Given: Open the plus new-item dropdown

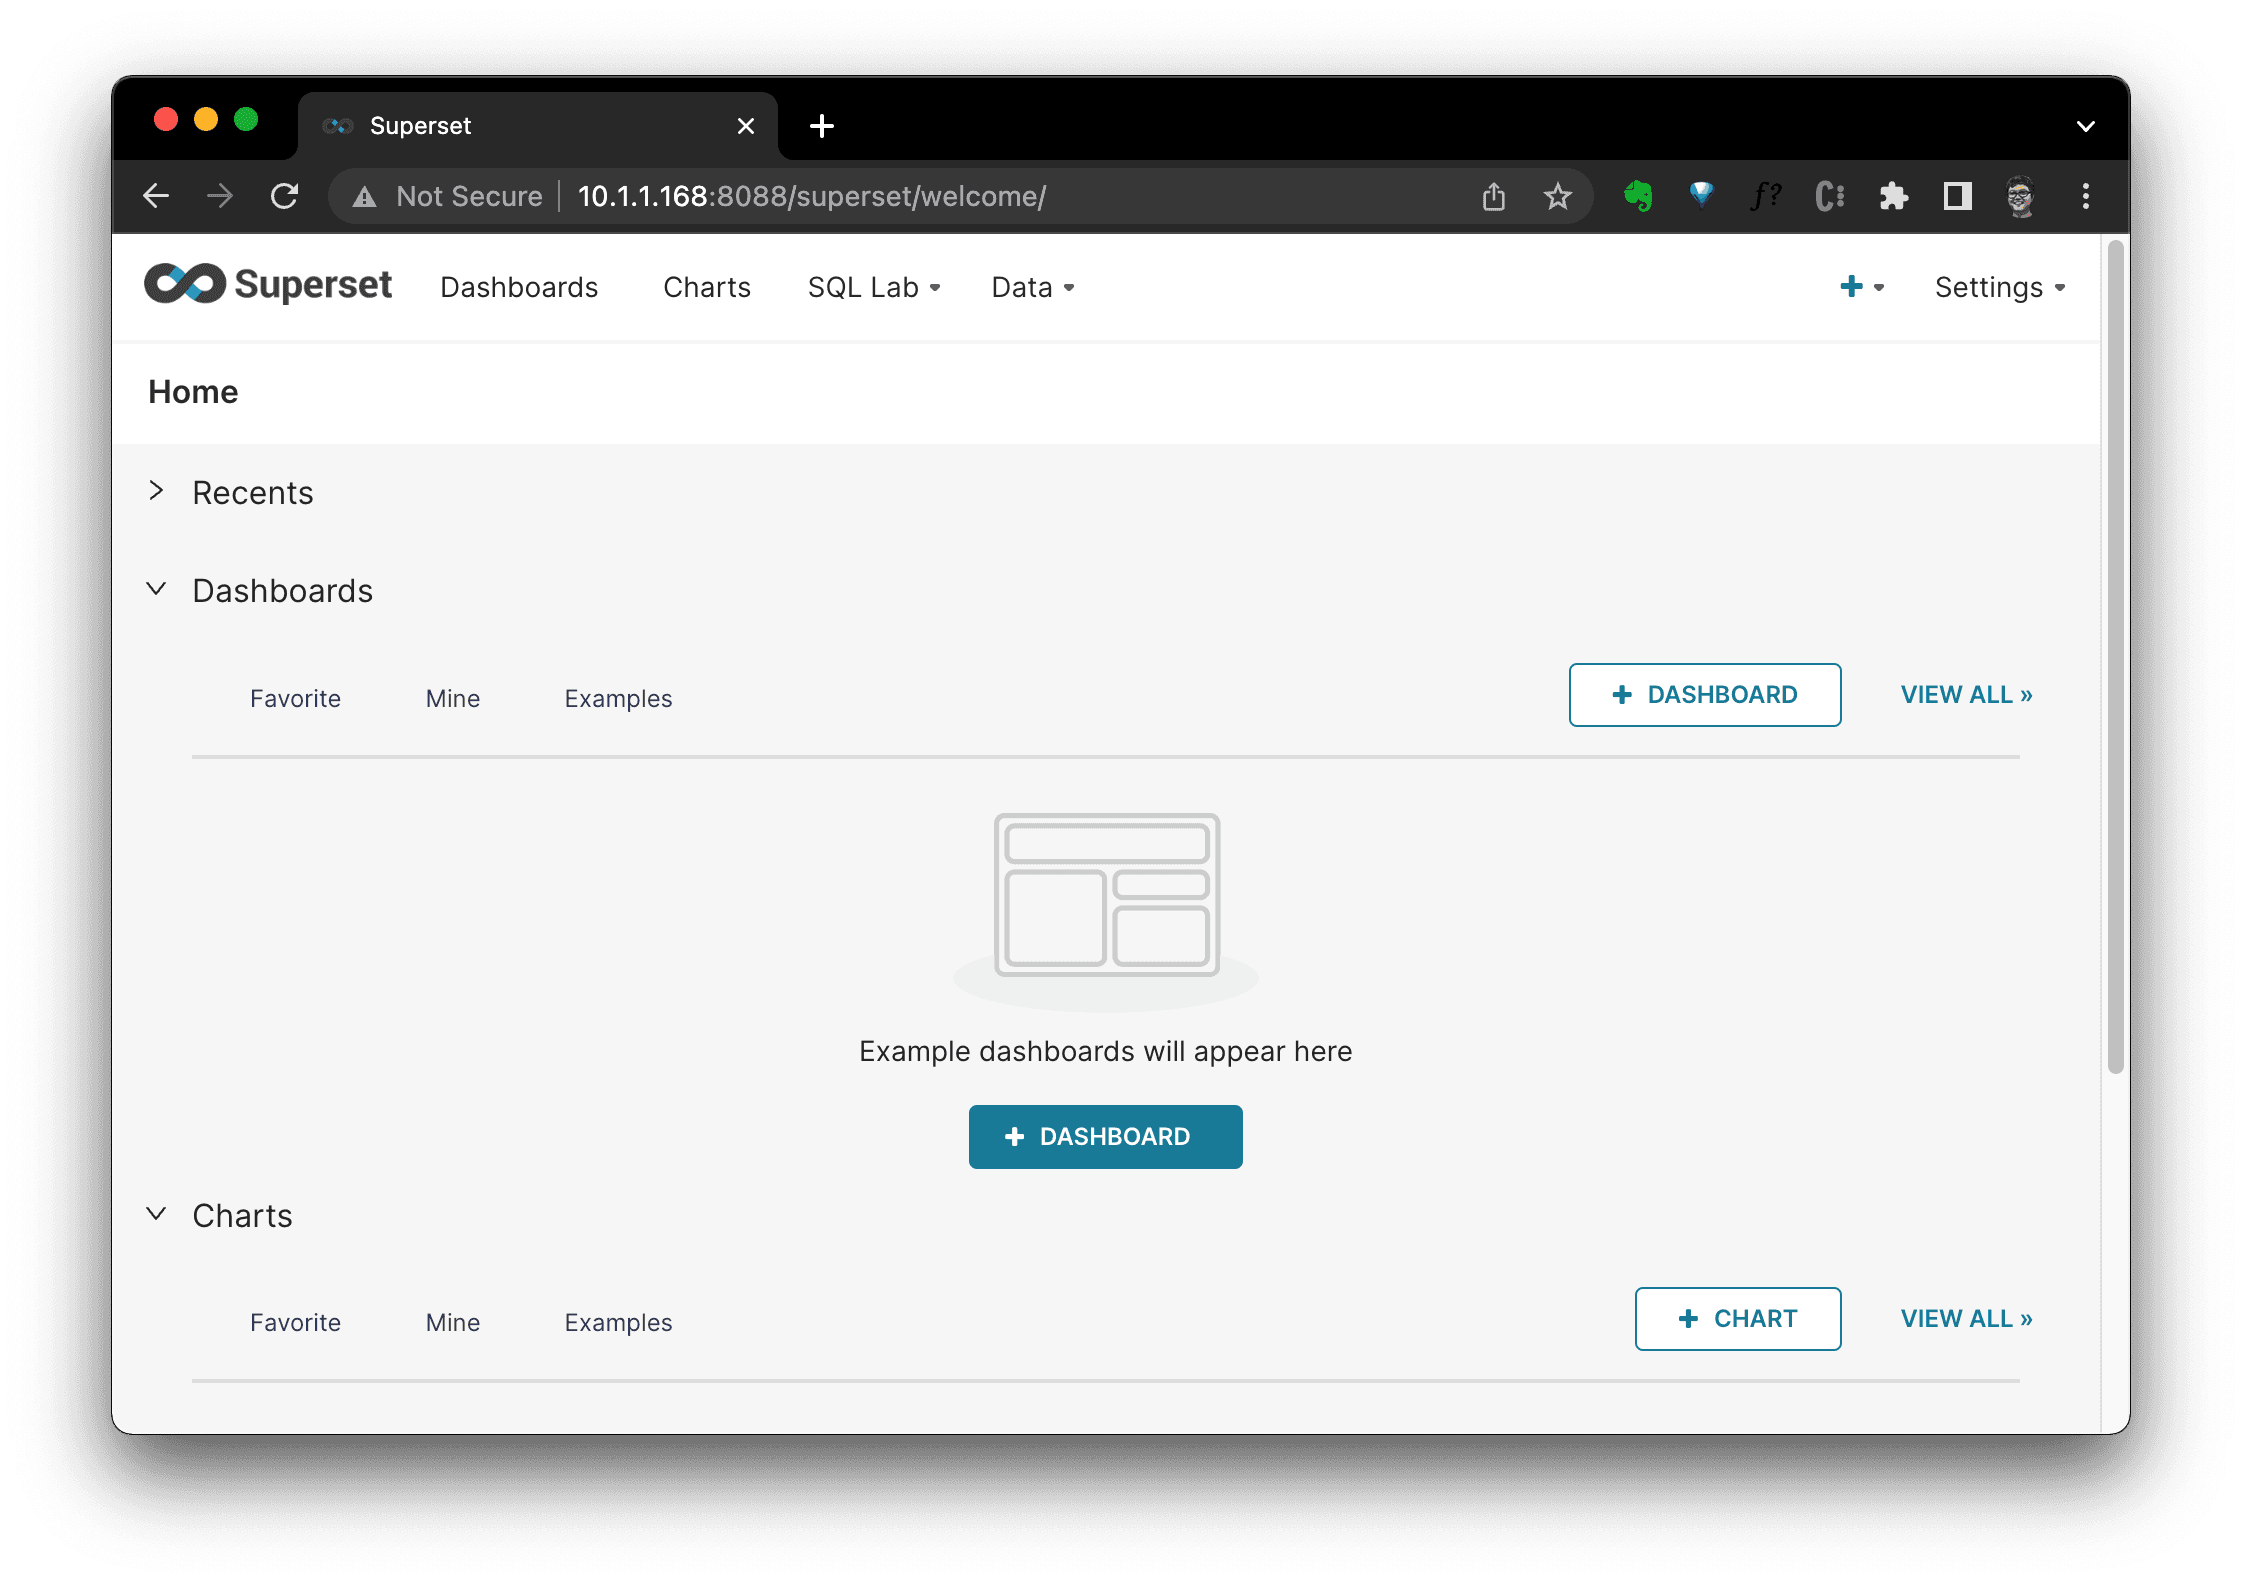Looking at the screenshot, I should tap(1860, 287).
